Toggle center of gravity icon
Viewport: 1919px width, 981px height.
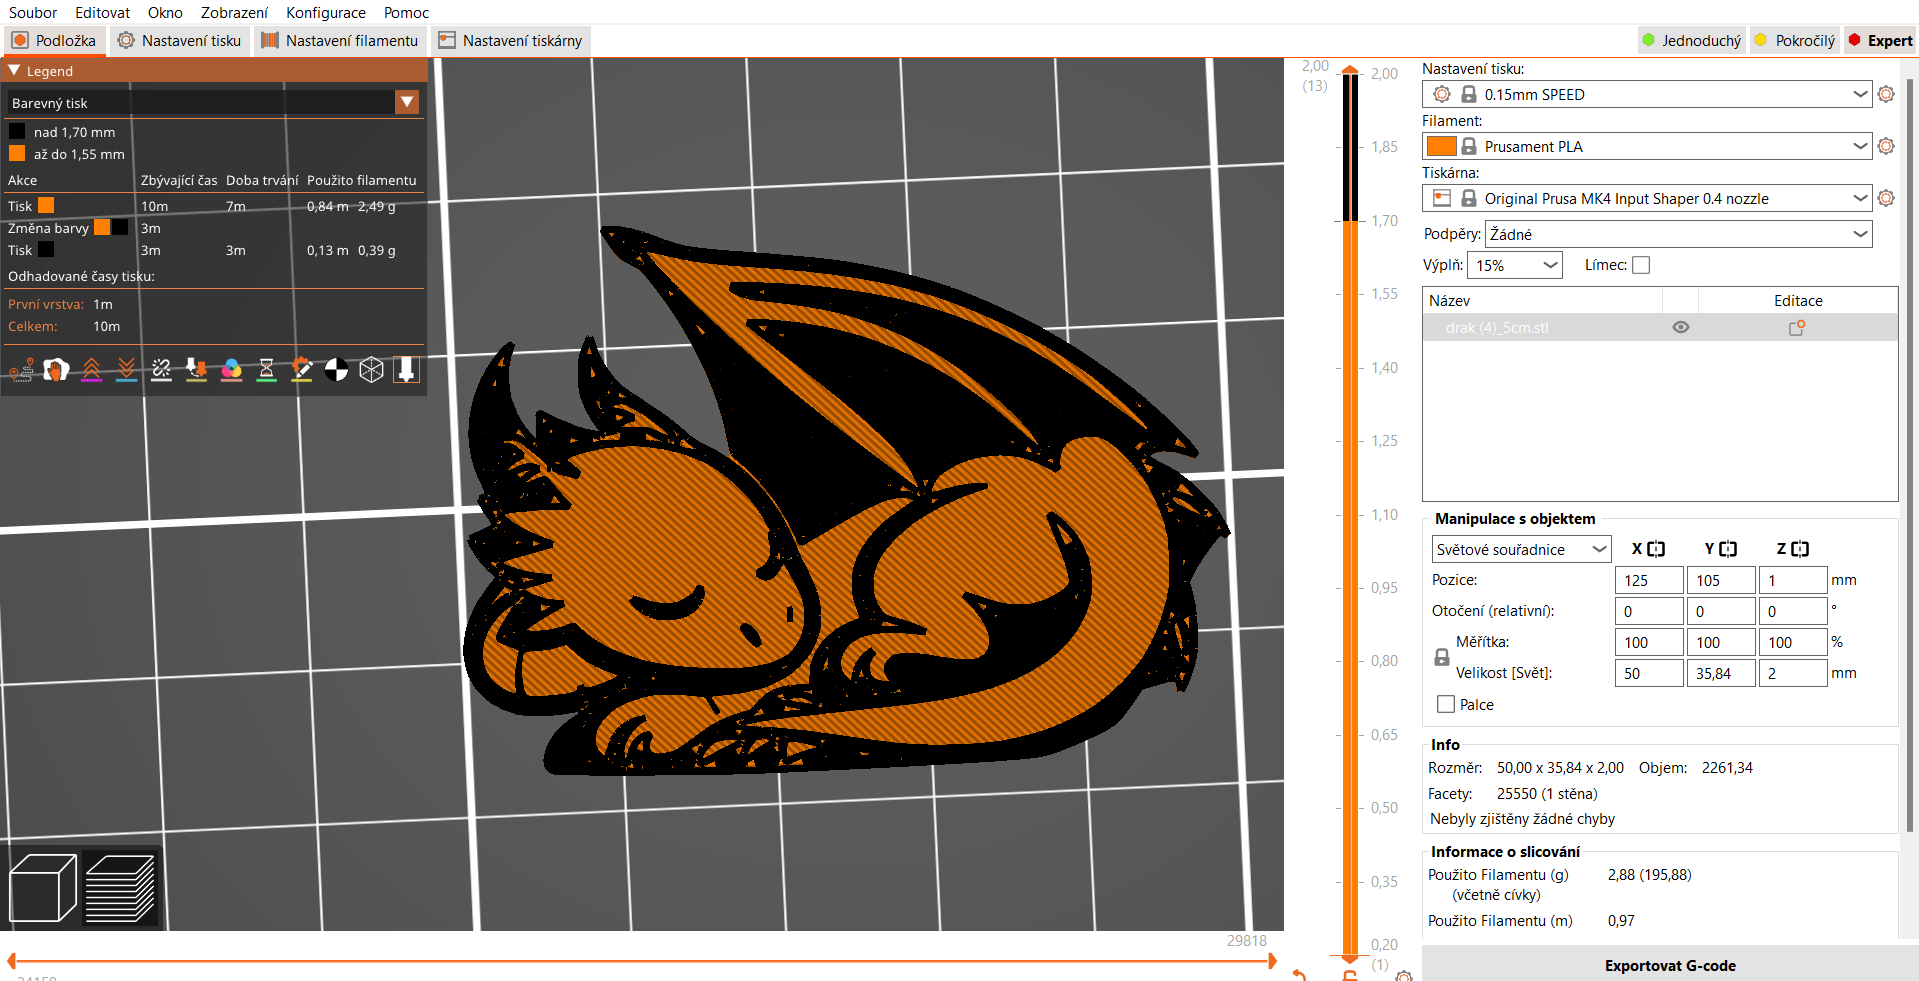(336, 370)
